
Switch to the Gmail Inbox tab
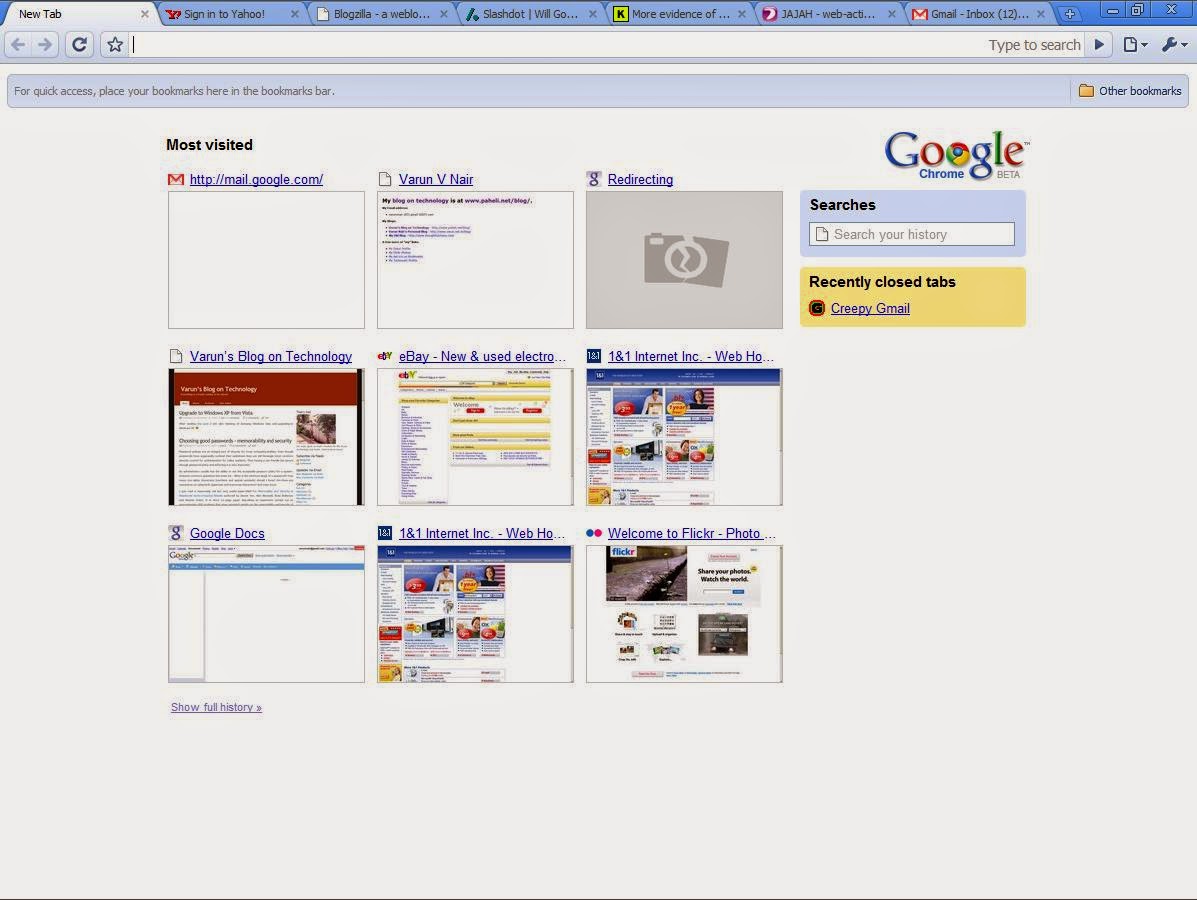click(977, 14)
